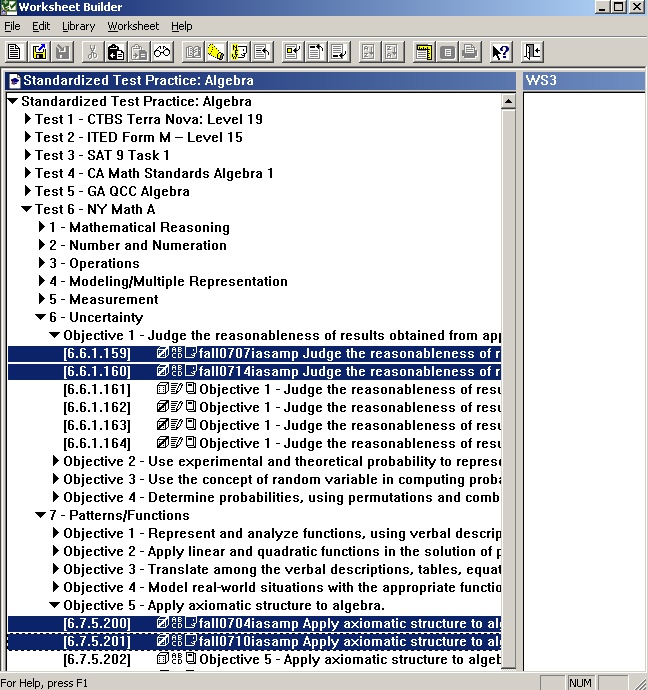
Task: Click the list with return arrow icon
Action: (x=263, y=52)
